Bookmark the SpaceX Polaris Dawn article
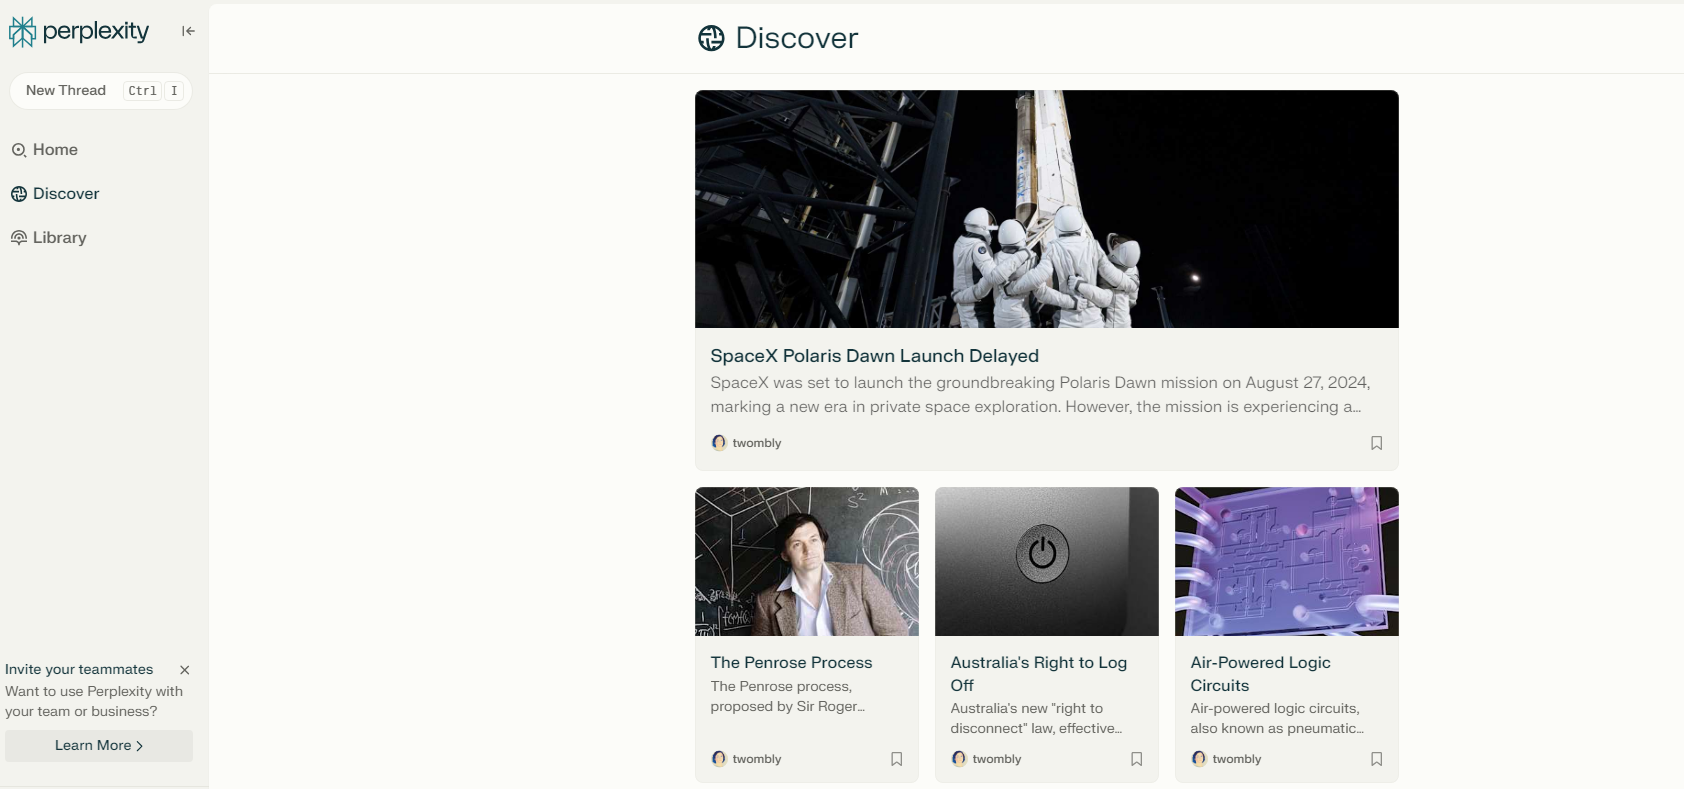This screenshot has height=789, width=1684. 1377,443
